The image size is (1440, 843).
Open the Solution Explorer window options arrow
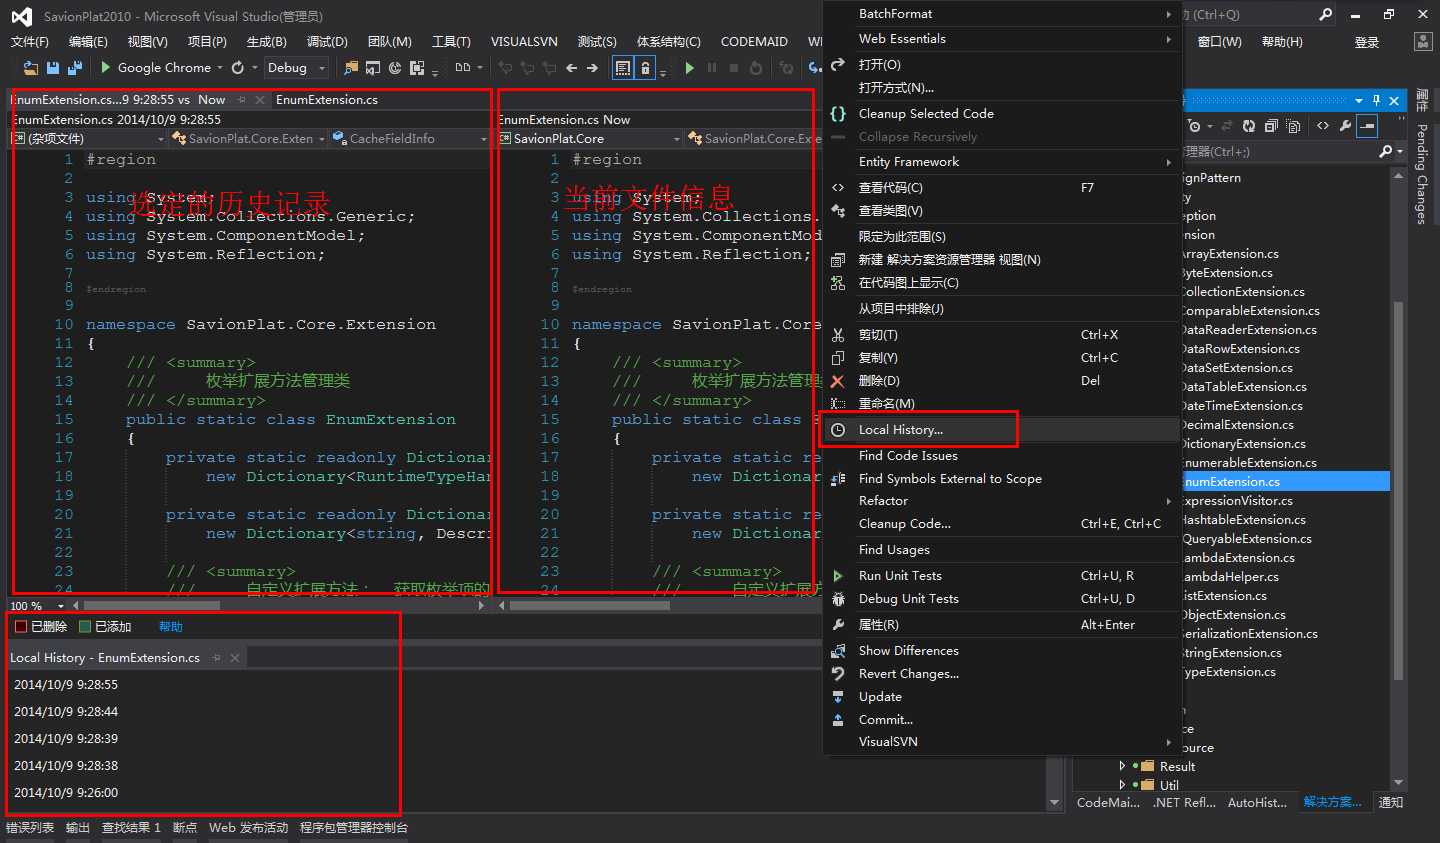[1359, 100]
